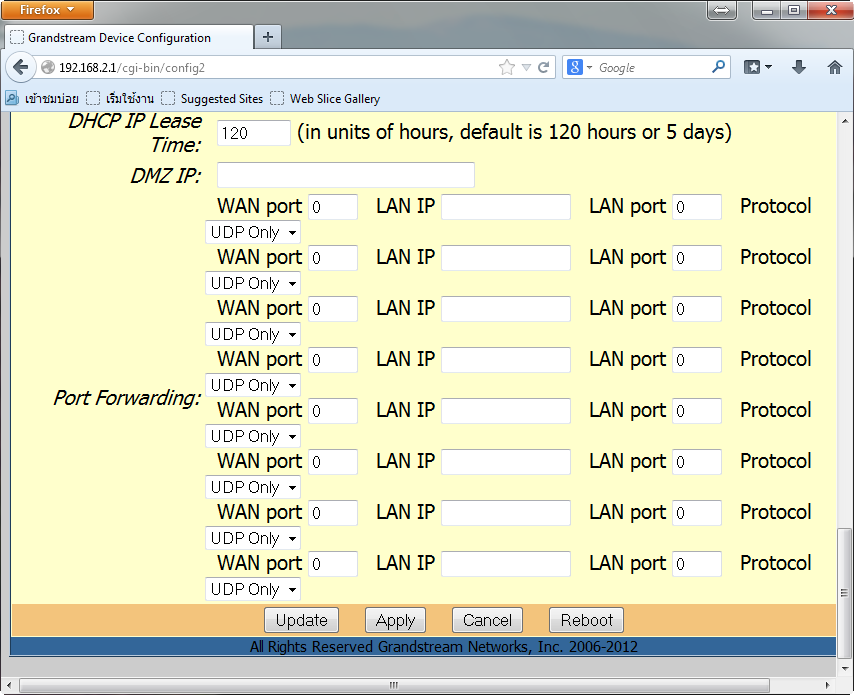Open the URL history dropdown arrow
The height and width of the screenshot is (695, 854).
pos(526,68)
